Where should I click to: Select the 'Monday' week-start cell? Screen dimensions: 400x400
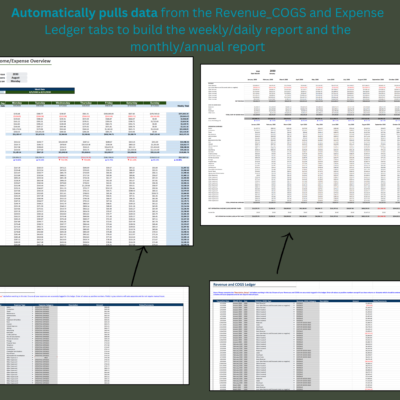pyautogui.click(x=16, y=81)
